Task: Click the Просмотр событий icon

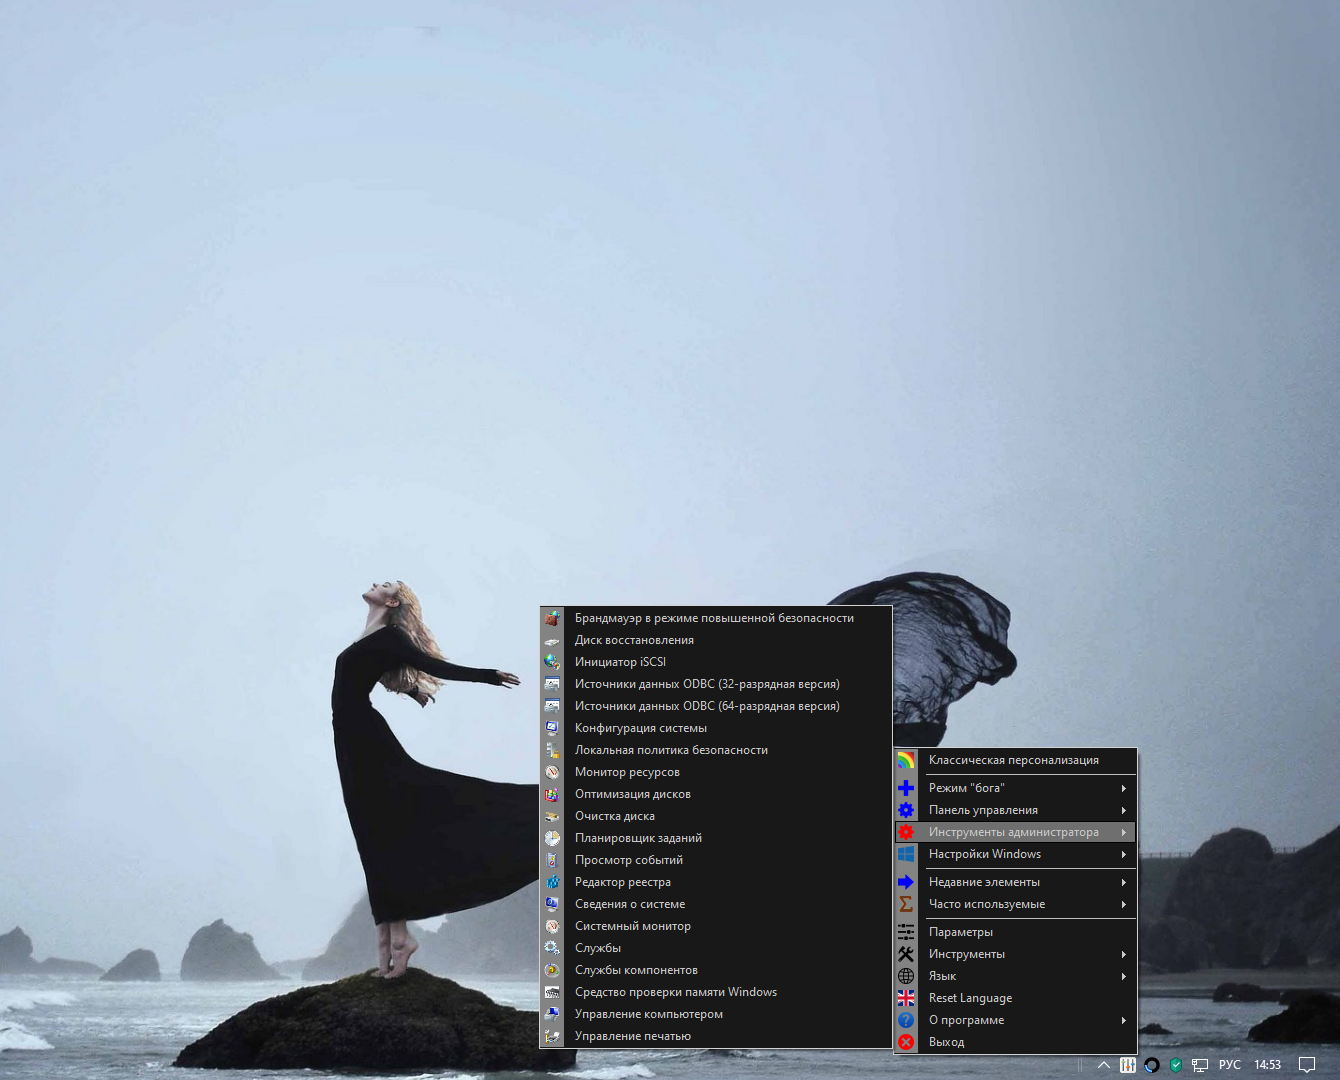Action: 552,860
